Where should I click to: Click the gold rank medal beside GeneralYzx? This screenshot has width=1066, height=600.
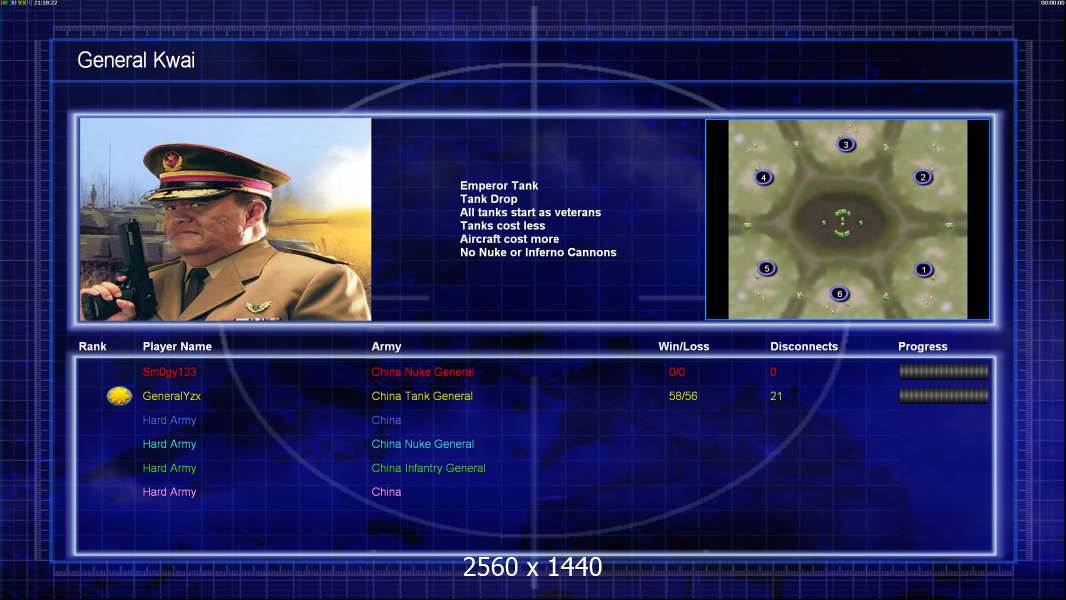point(120,395)
